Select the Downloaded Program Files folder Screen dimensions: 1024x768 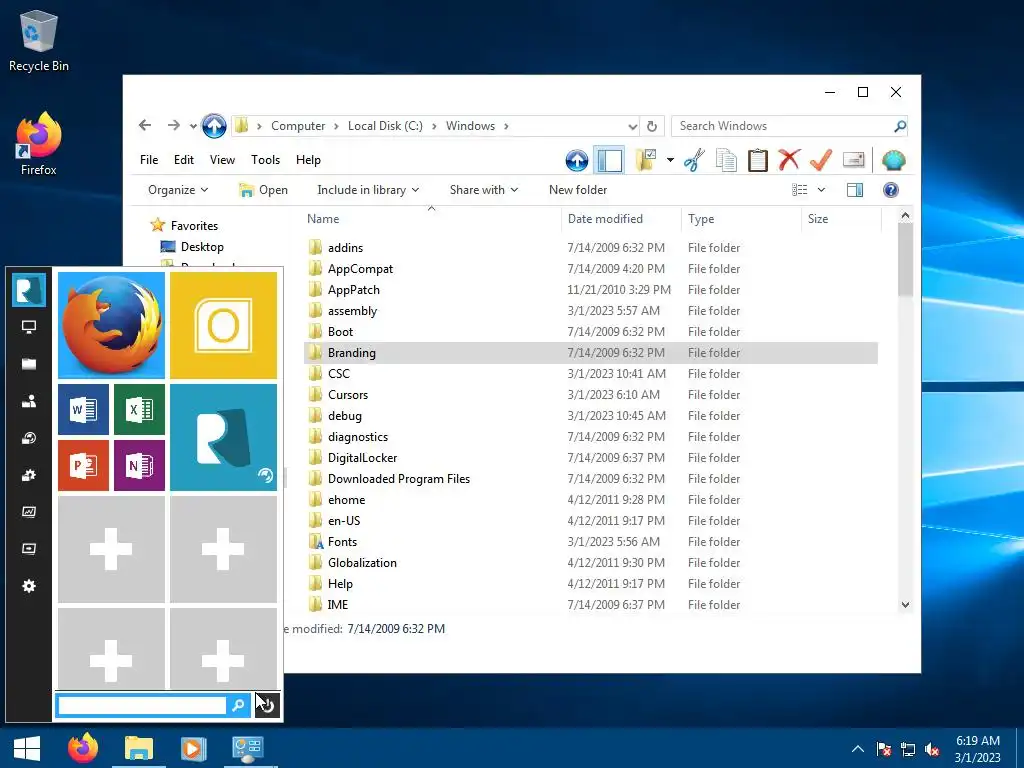[x=591, y=479]
